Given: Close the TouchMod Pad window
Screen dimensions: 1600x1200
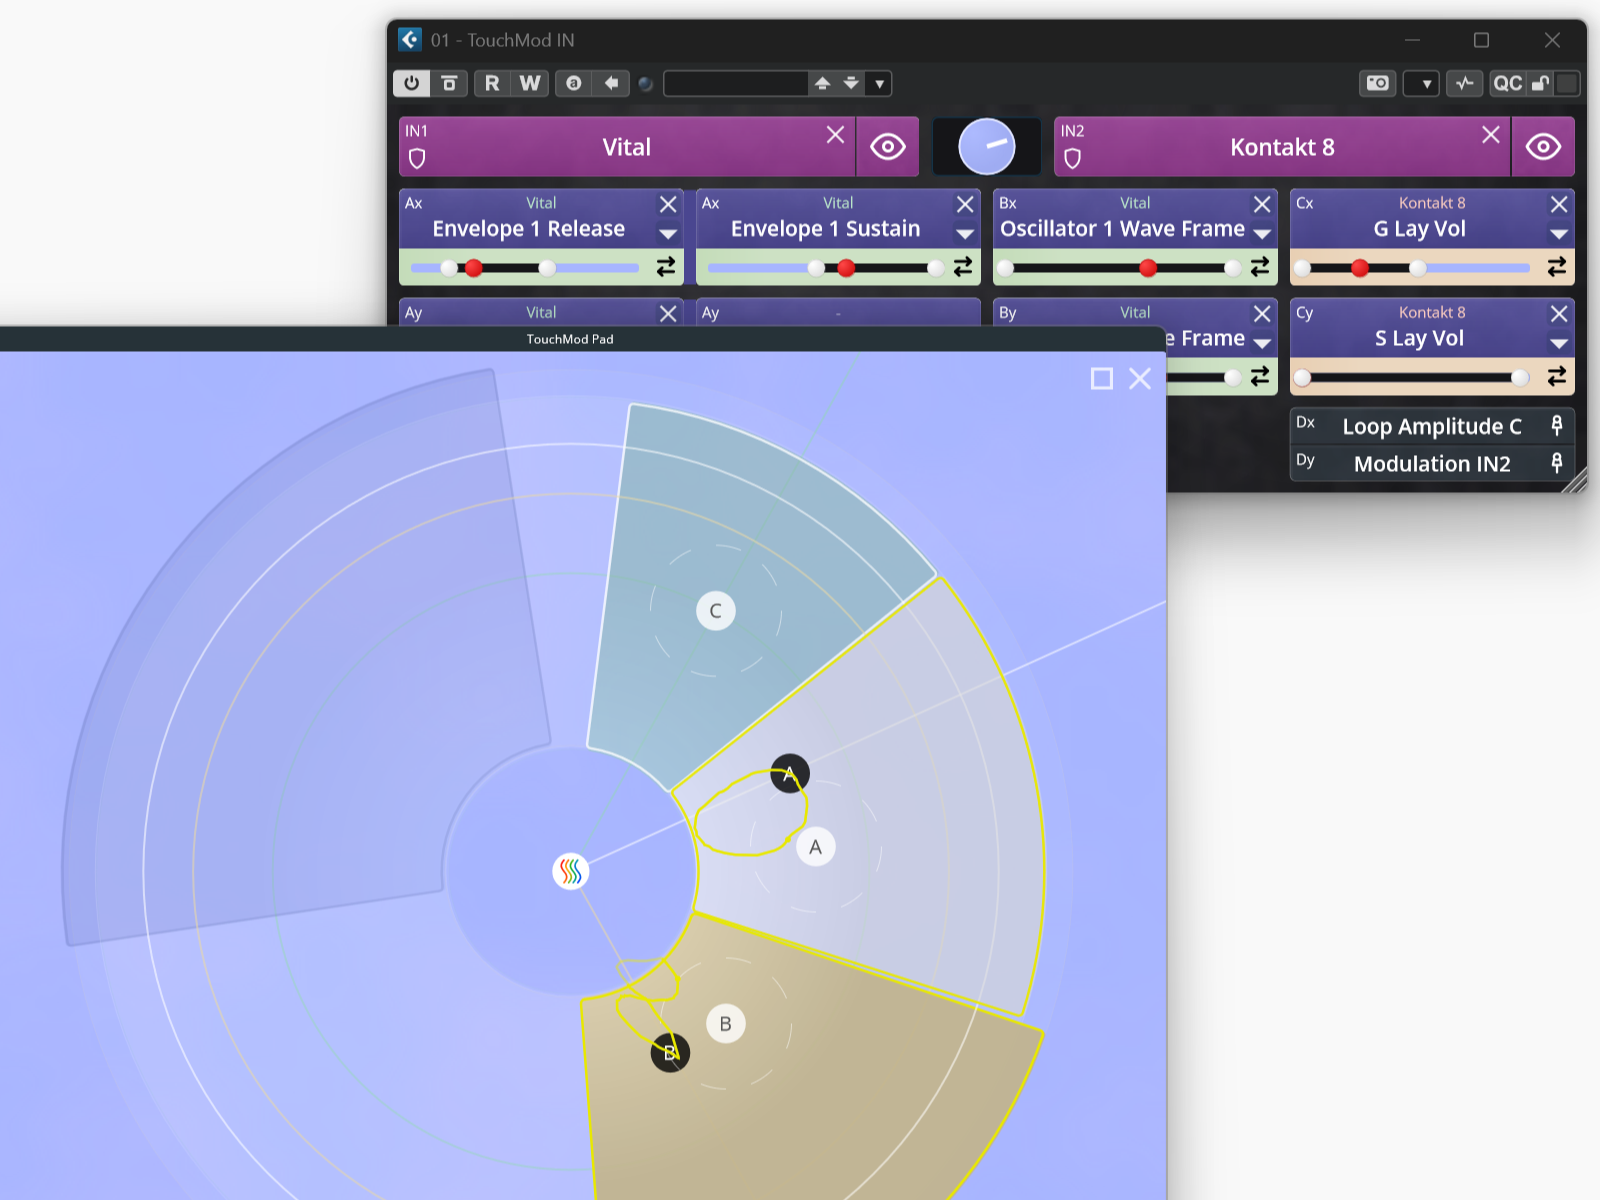Looking at the screenshot, I should 1140,378.
